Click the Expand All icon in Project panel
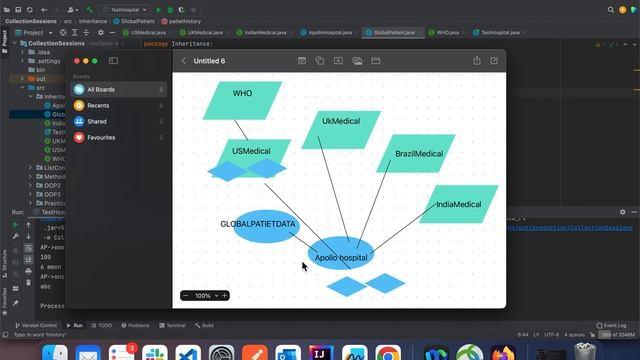The width and height of the screenshot is (640, 360). [74, 32]
